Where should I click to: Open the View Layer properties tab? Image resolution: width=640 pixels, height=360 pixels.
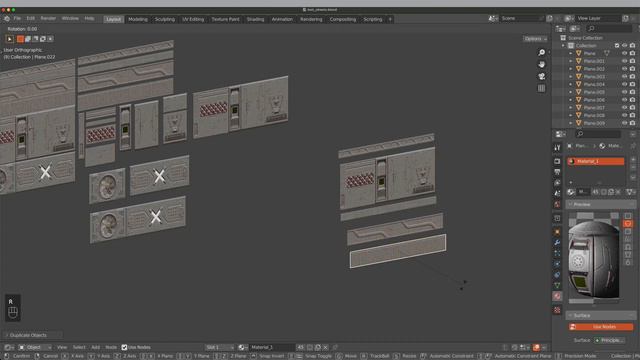point(557,182)
